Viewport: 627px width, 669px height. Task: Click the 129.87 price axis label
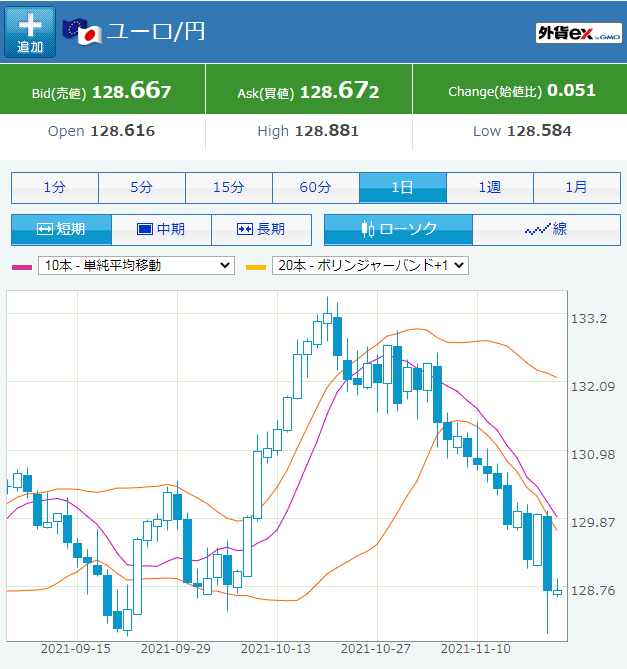593,523
